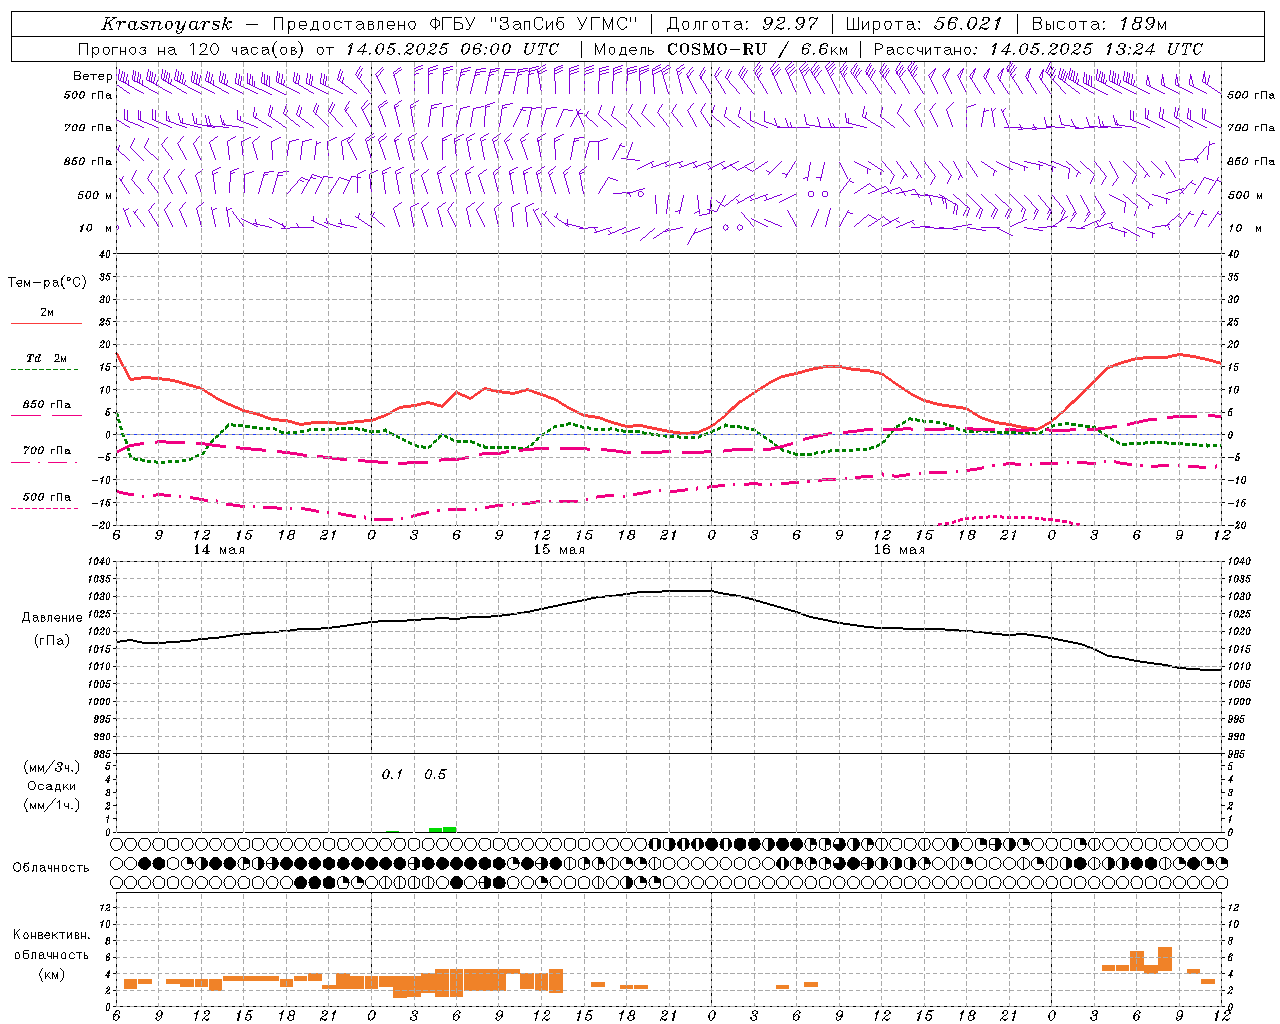Click the 0.1 precipitation amount value
This screenshot has height=1024, width=1280.
point(392,775)
